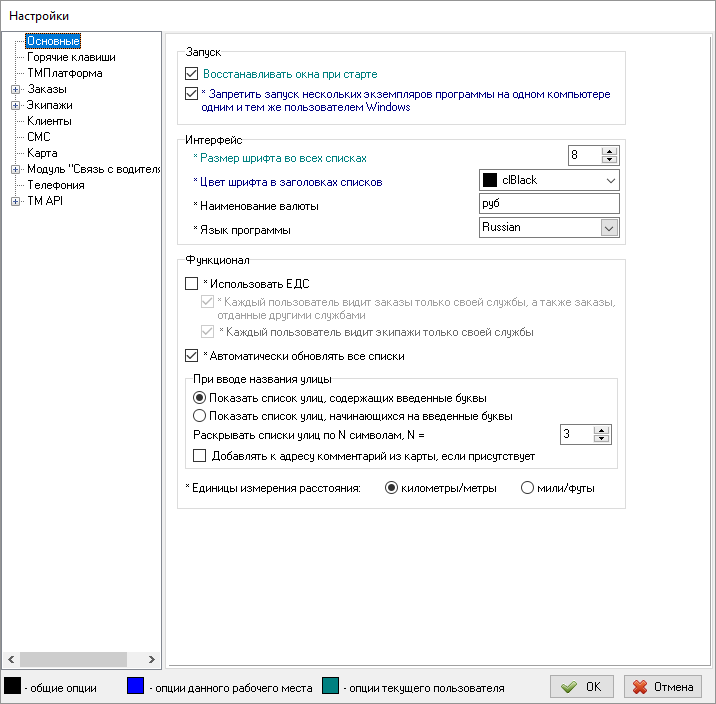Screen dimensions: 716x704
Task: Select 'мили/футы' distance units
Action: (x=527, y=488)
